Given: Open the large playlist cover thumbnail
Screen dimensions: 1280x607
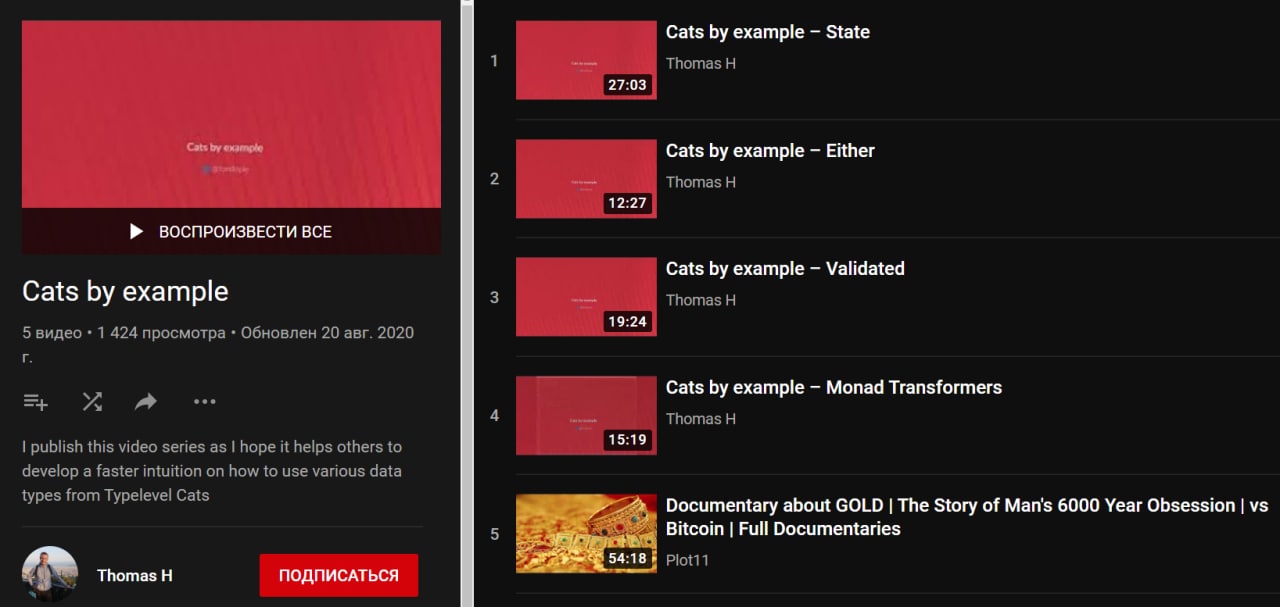Looking at the screenshot, I should point(231,115).
